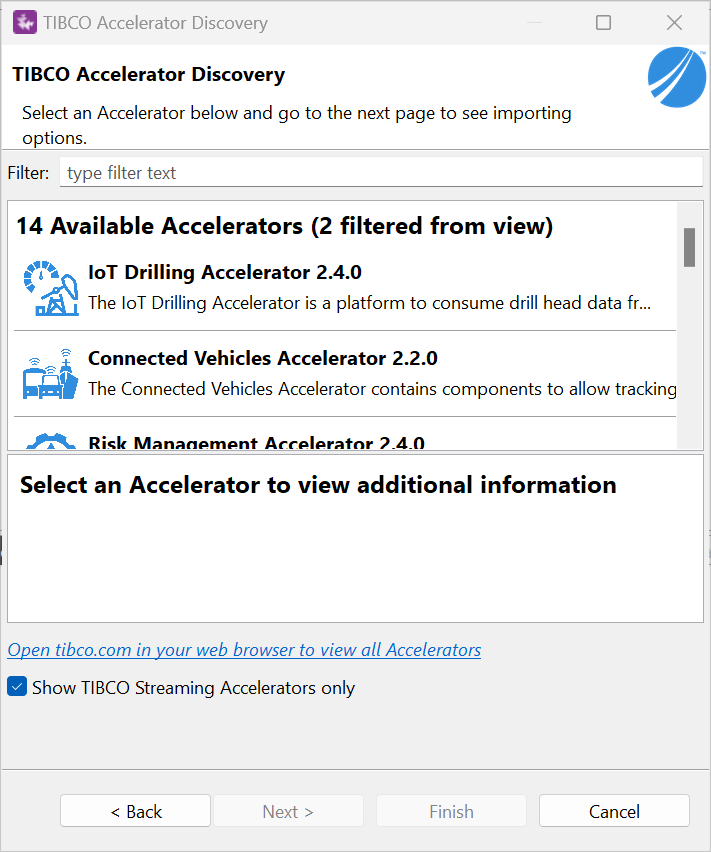Viewport: 711px width, 852px height.
Task: Uncheck Show TIBCO Streaming Accelerators only
Action: click(16, 687)
